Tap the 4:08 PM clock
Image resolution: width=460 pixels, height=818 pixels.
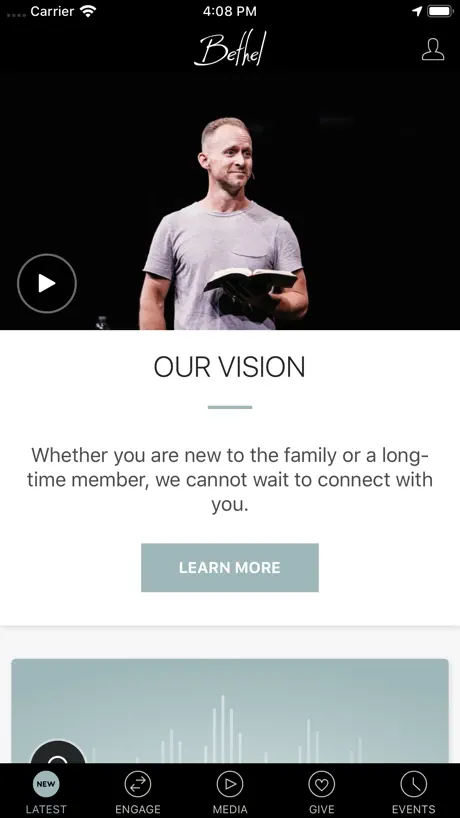pyautogui.click(x=229, y=11)
